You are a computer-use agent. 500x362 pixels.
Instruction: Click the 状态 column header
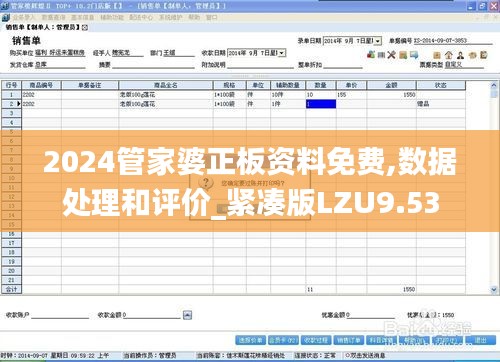click(x=441, y=85)
